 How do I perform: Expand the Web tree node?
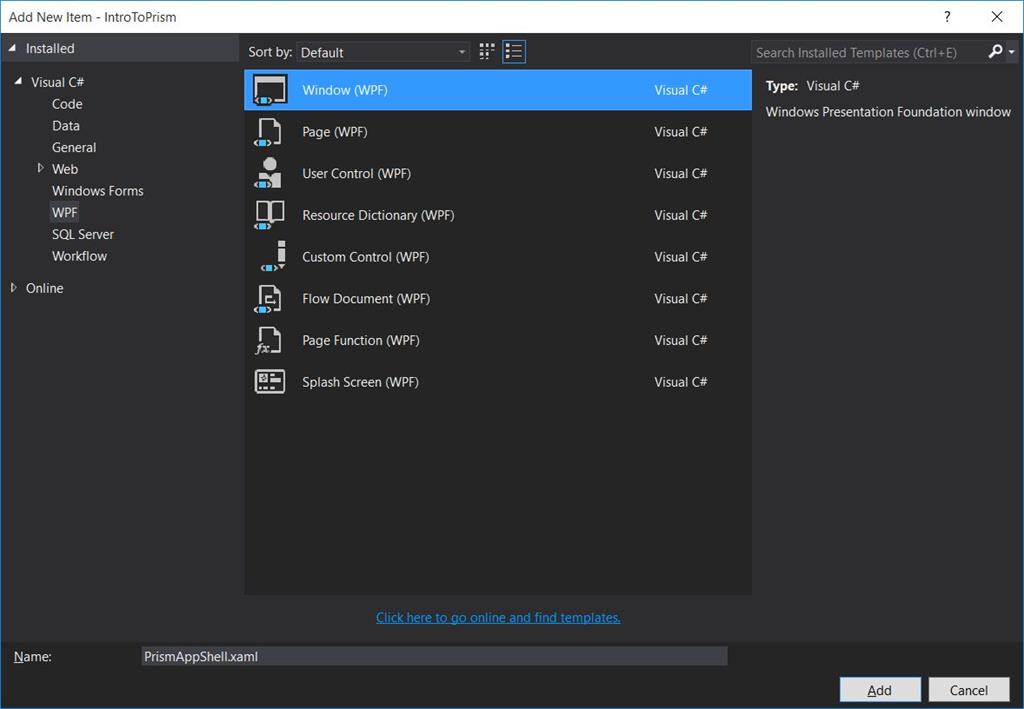click(x=40, y=168)
